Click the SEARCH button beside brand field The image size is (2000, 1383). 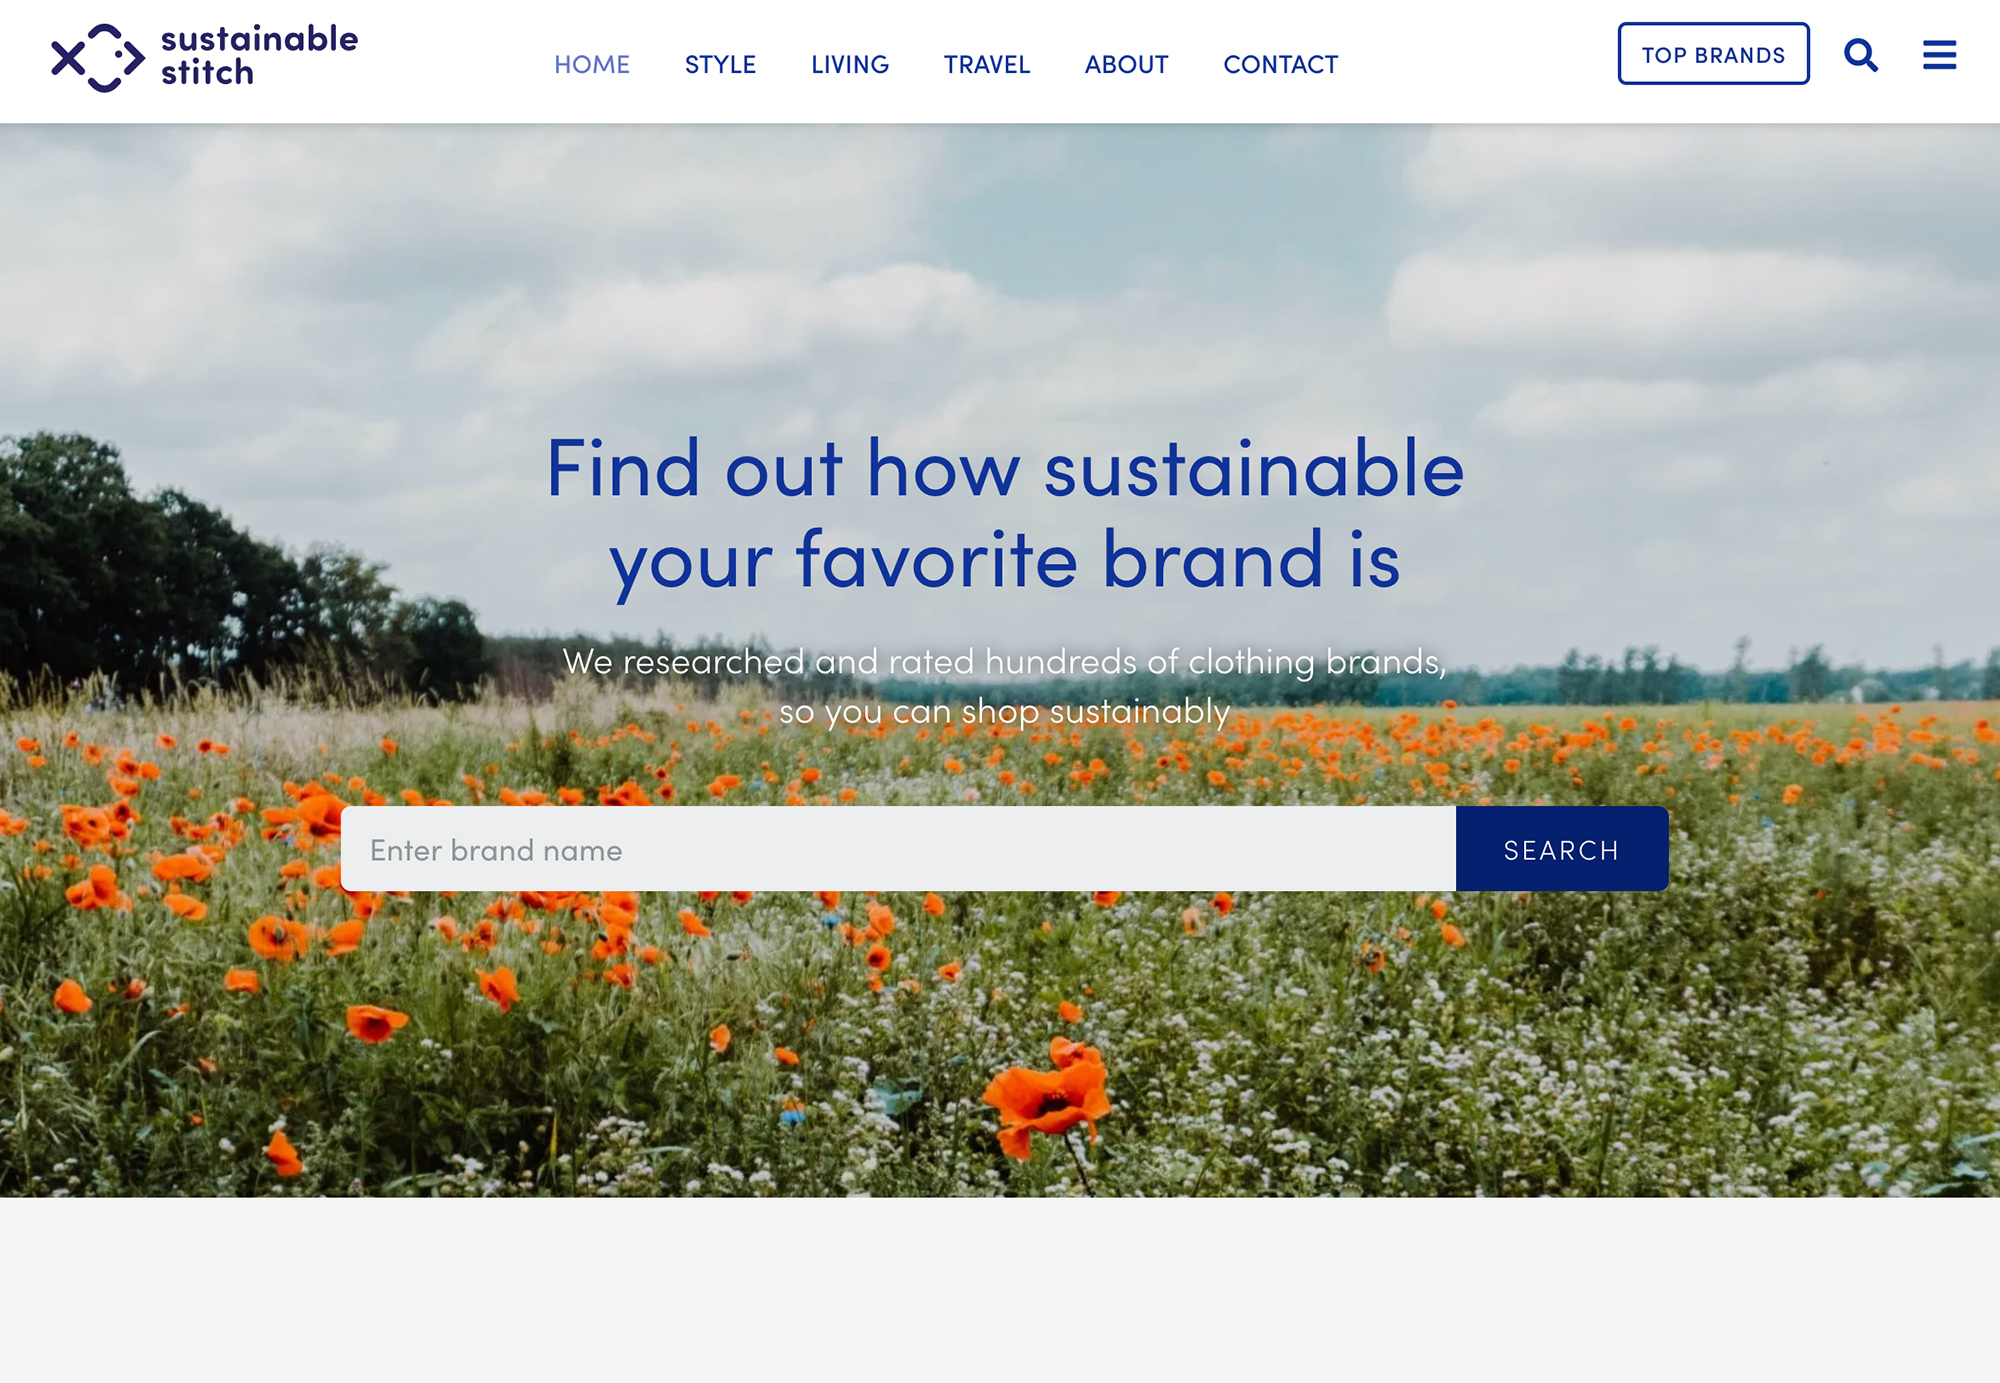coord(1562,849)
